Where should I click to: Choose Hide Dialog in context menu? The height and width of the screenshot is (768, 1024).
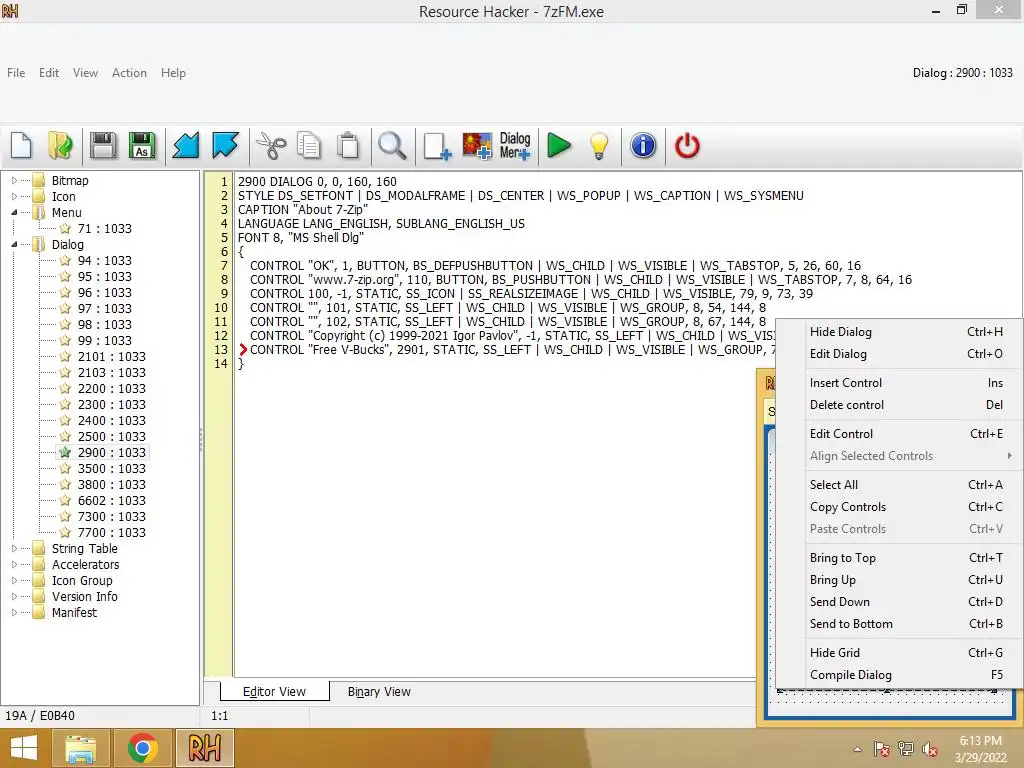pyautogui.click(x=899, y=332)
